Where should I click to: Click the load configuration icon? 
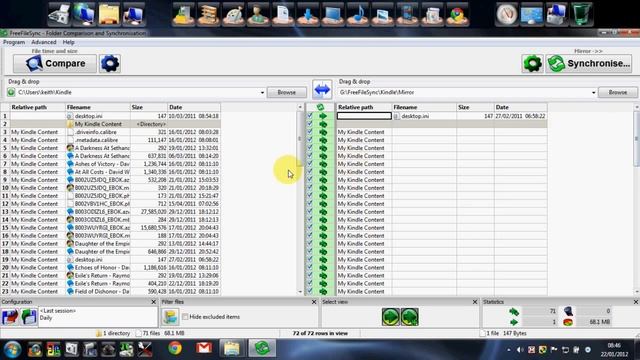point(29,317)
